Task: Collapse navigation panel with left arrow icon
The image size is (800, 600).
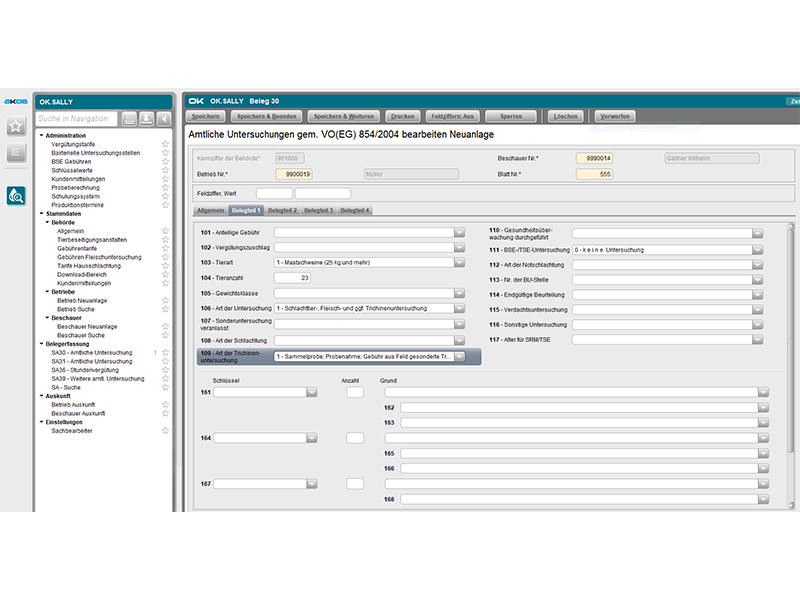Action: click(x=164, y=119)
